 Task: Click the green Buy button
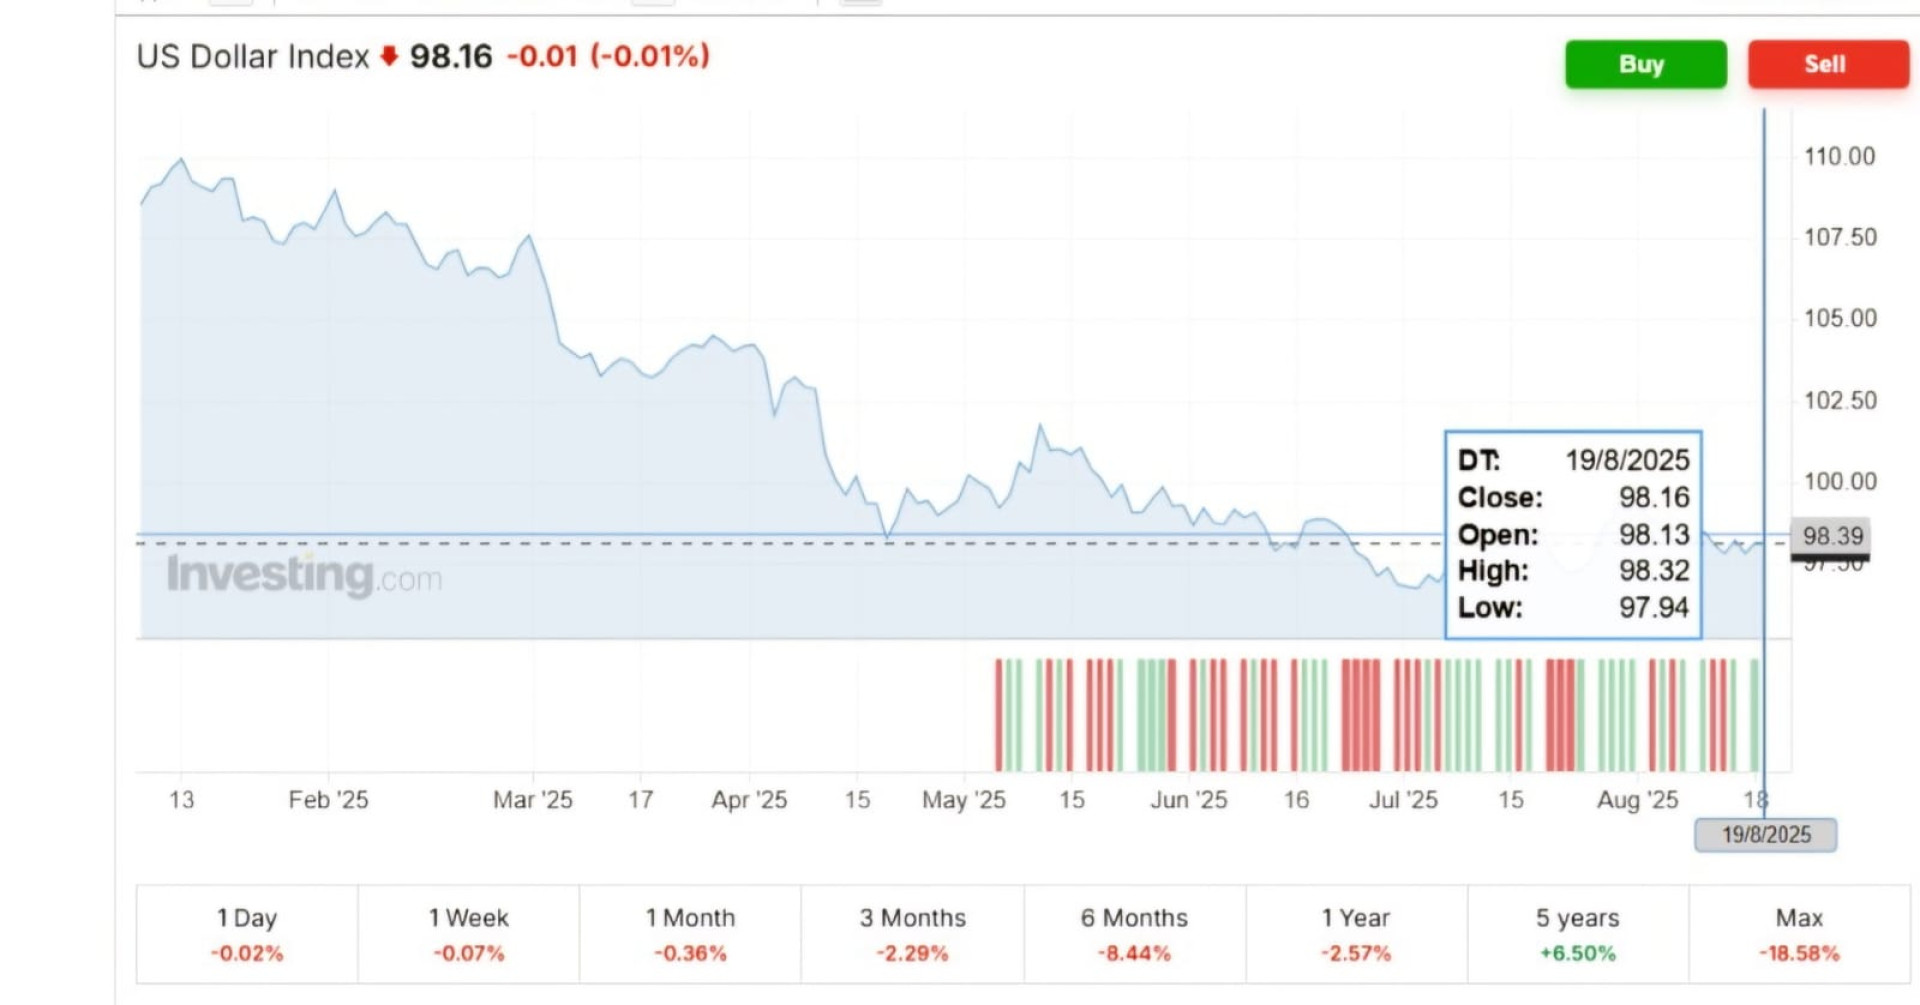[x=1645, y=64]
